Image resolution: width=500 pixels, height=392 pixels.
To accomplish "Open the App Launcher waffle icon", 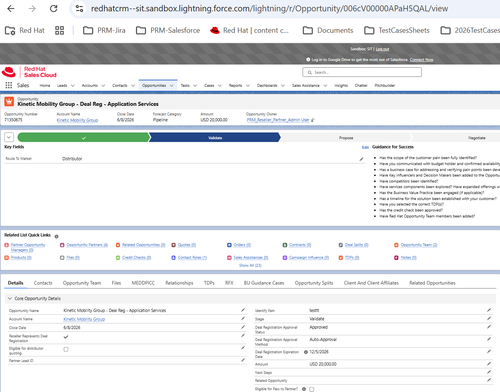I will point(9,85).
